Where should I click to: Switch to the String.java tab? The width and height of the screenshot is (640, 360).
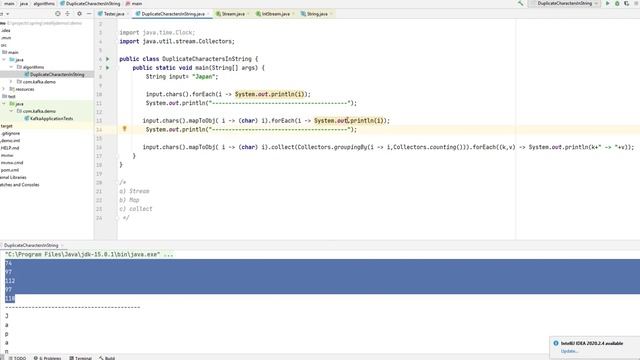tap(317, 14)
